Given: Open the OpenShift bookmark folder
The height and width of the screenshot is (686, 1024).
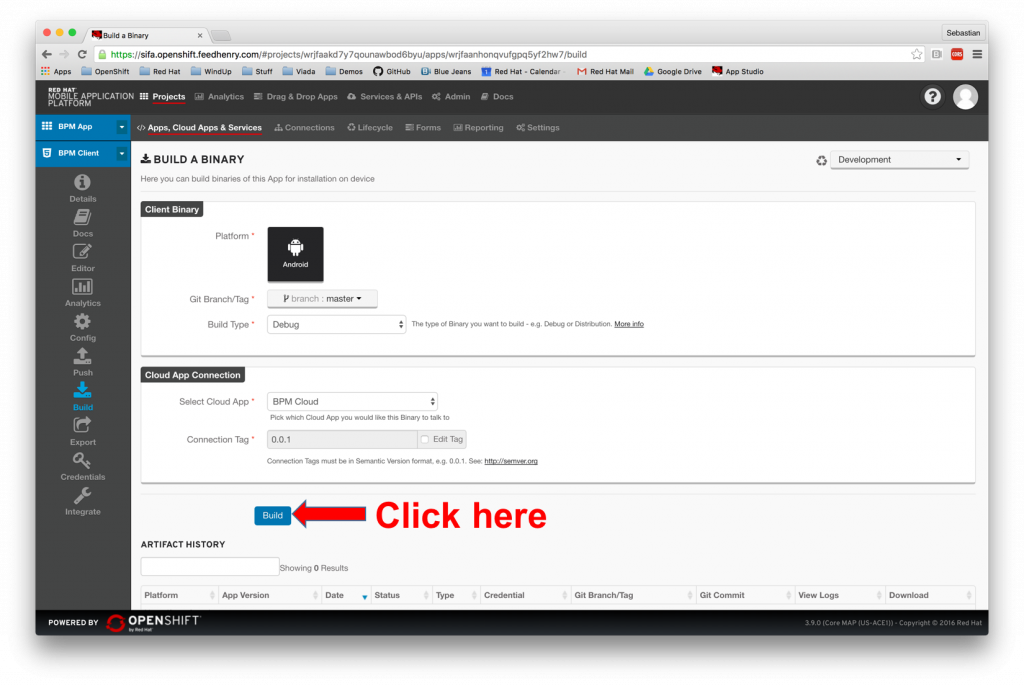Looking at the screenshot, I should [x=105, y=71].
